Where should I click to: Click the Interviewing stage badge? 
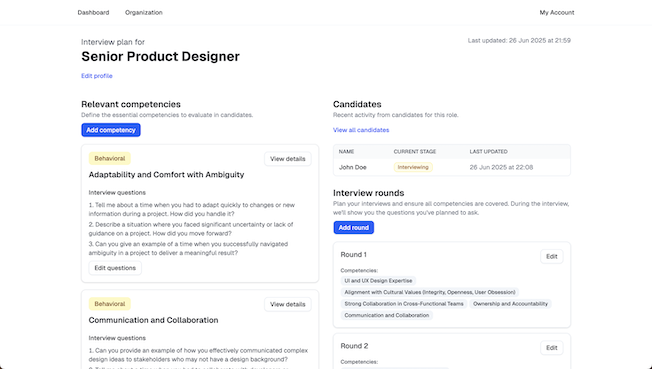(413, 167)
